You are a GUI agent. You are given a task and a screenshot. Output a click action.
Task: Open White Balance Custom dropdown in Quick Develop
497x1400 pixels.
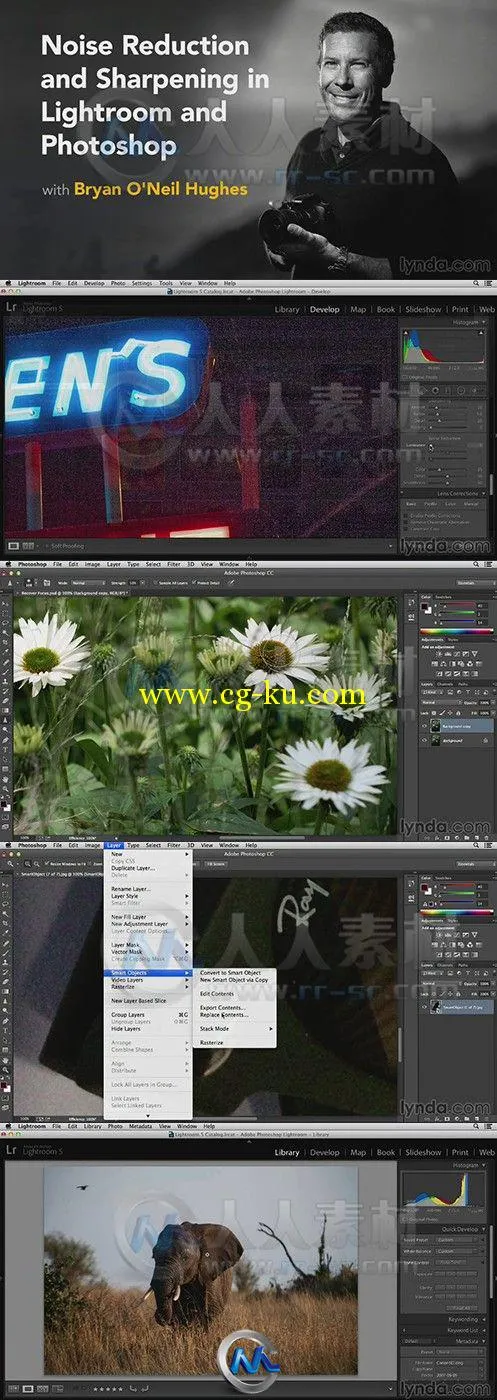(456, 1251)
